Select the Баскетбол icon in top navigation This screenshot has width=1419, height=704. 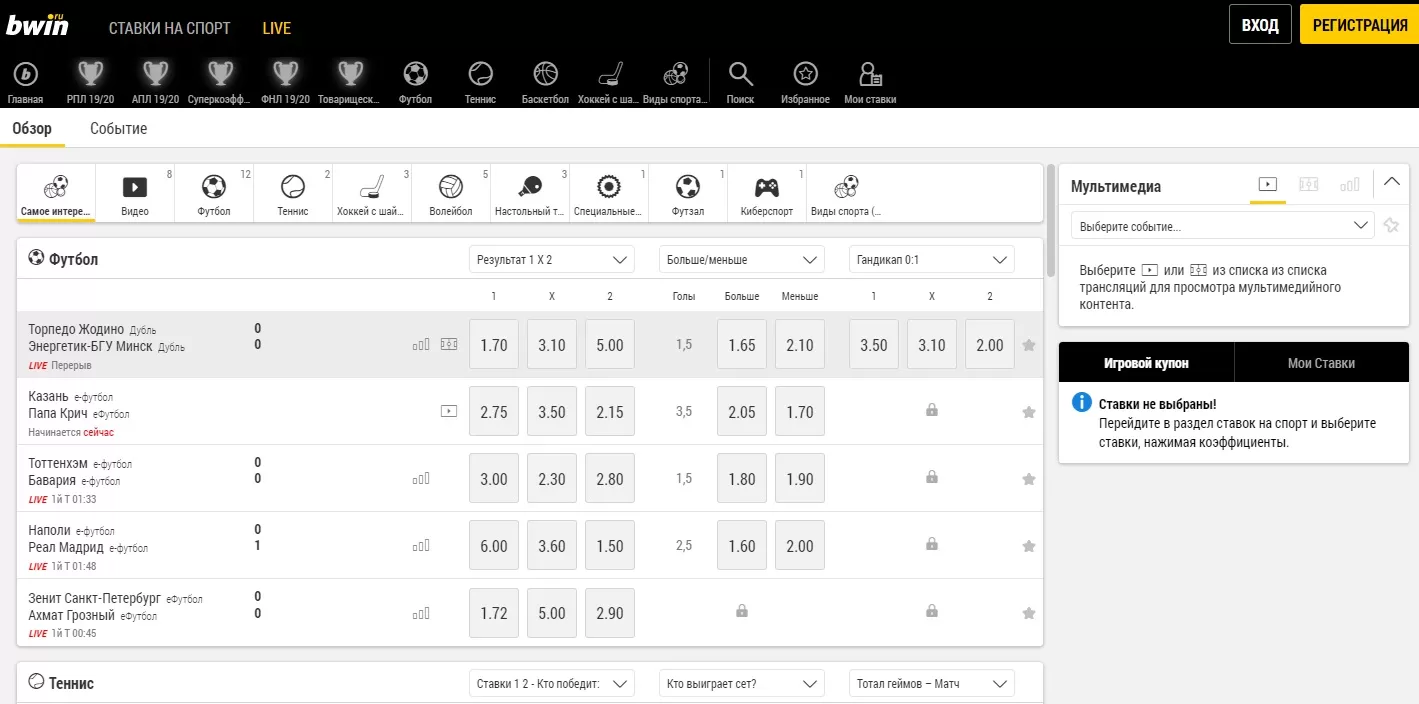click(x=545, y=75)
